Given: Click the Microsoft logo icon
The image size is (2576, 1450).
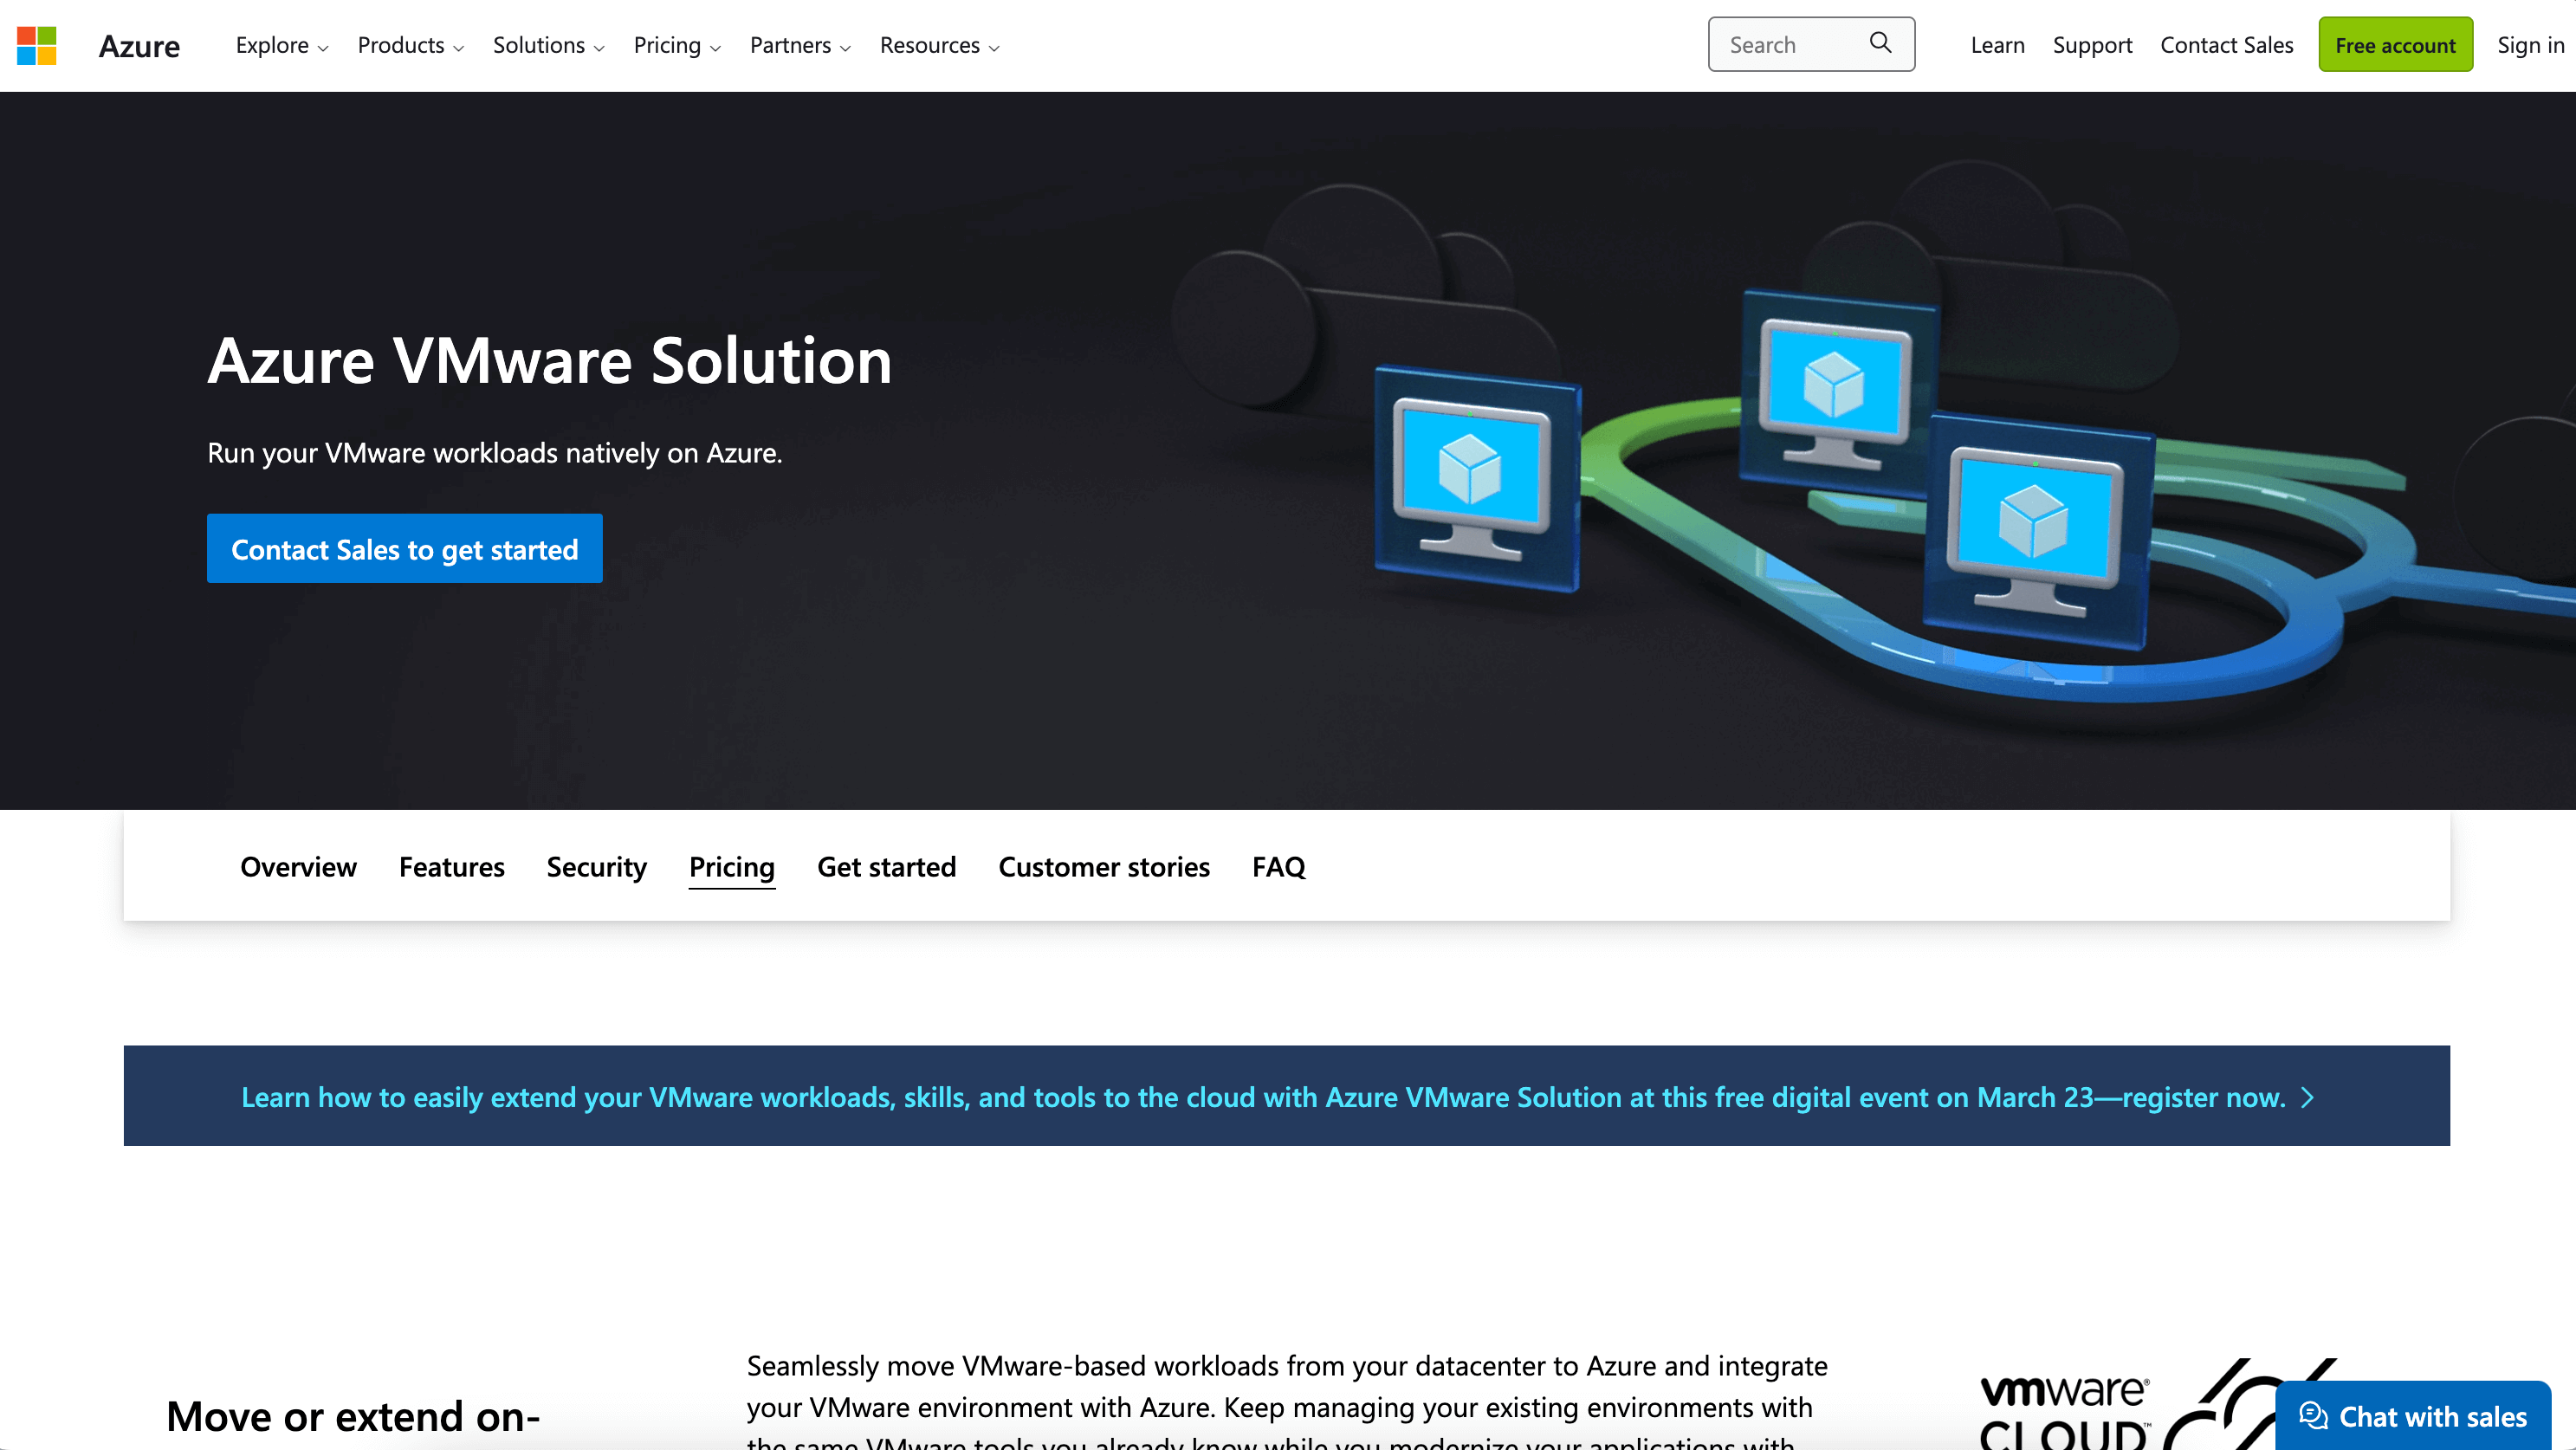Looking at the screenshot, I should coord(37,45).
